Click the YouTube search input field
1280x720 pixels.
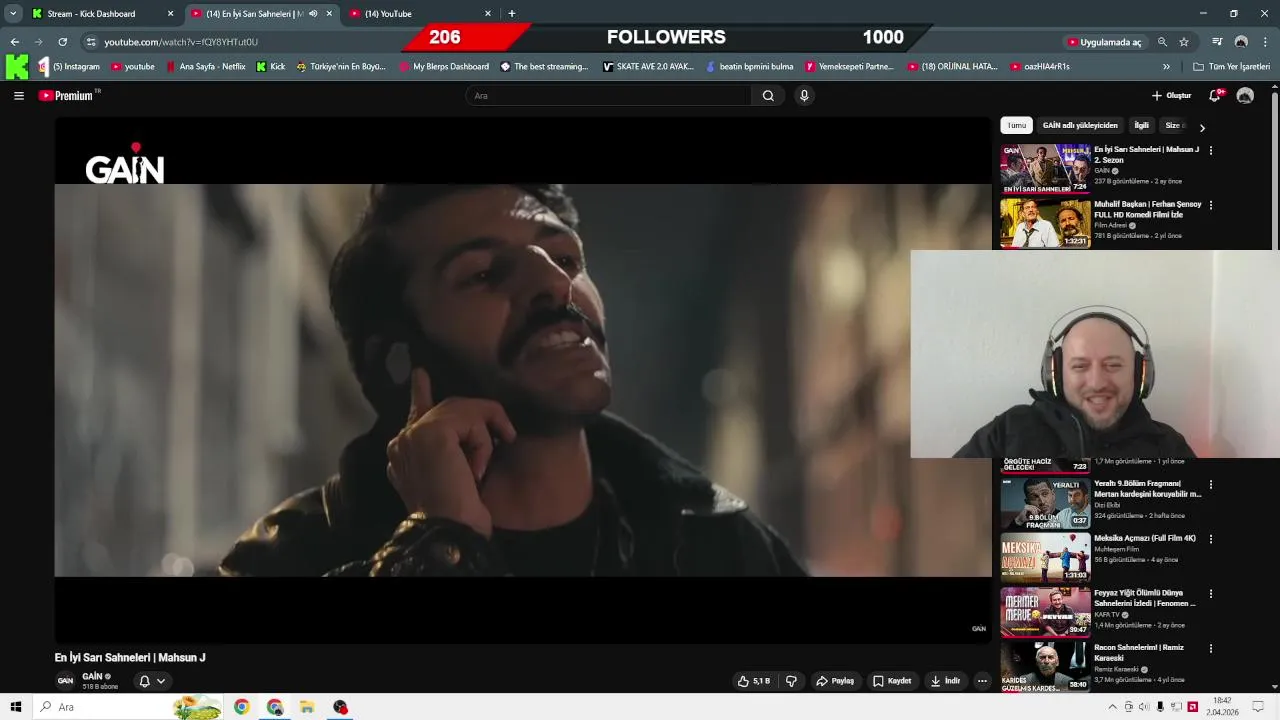pyautogui.click(x=608, y=96)
